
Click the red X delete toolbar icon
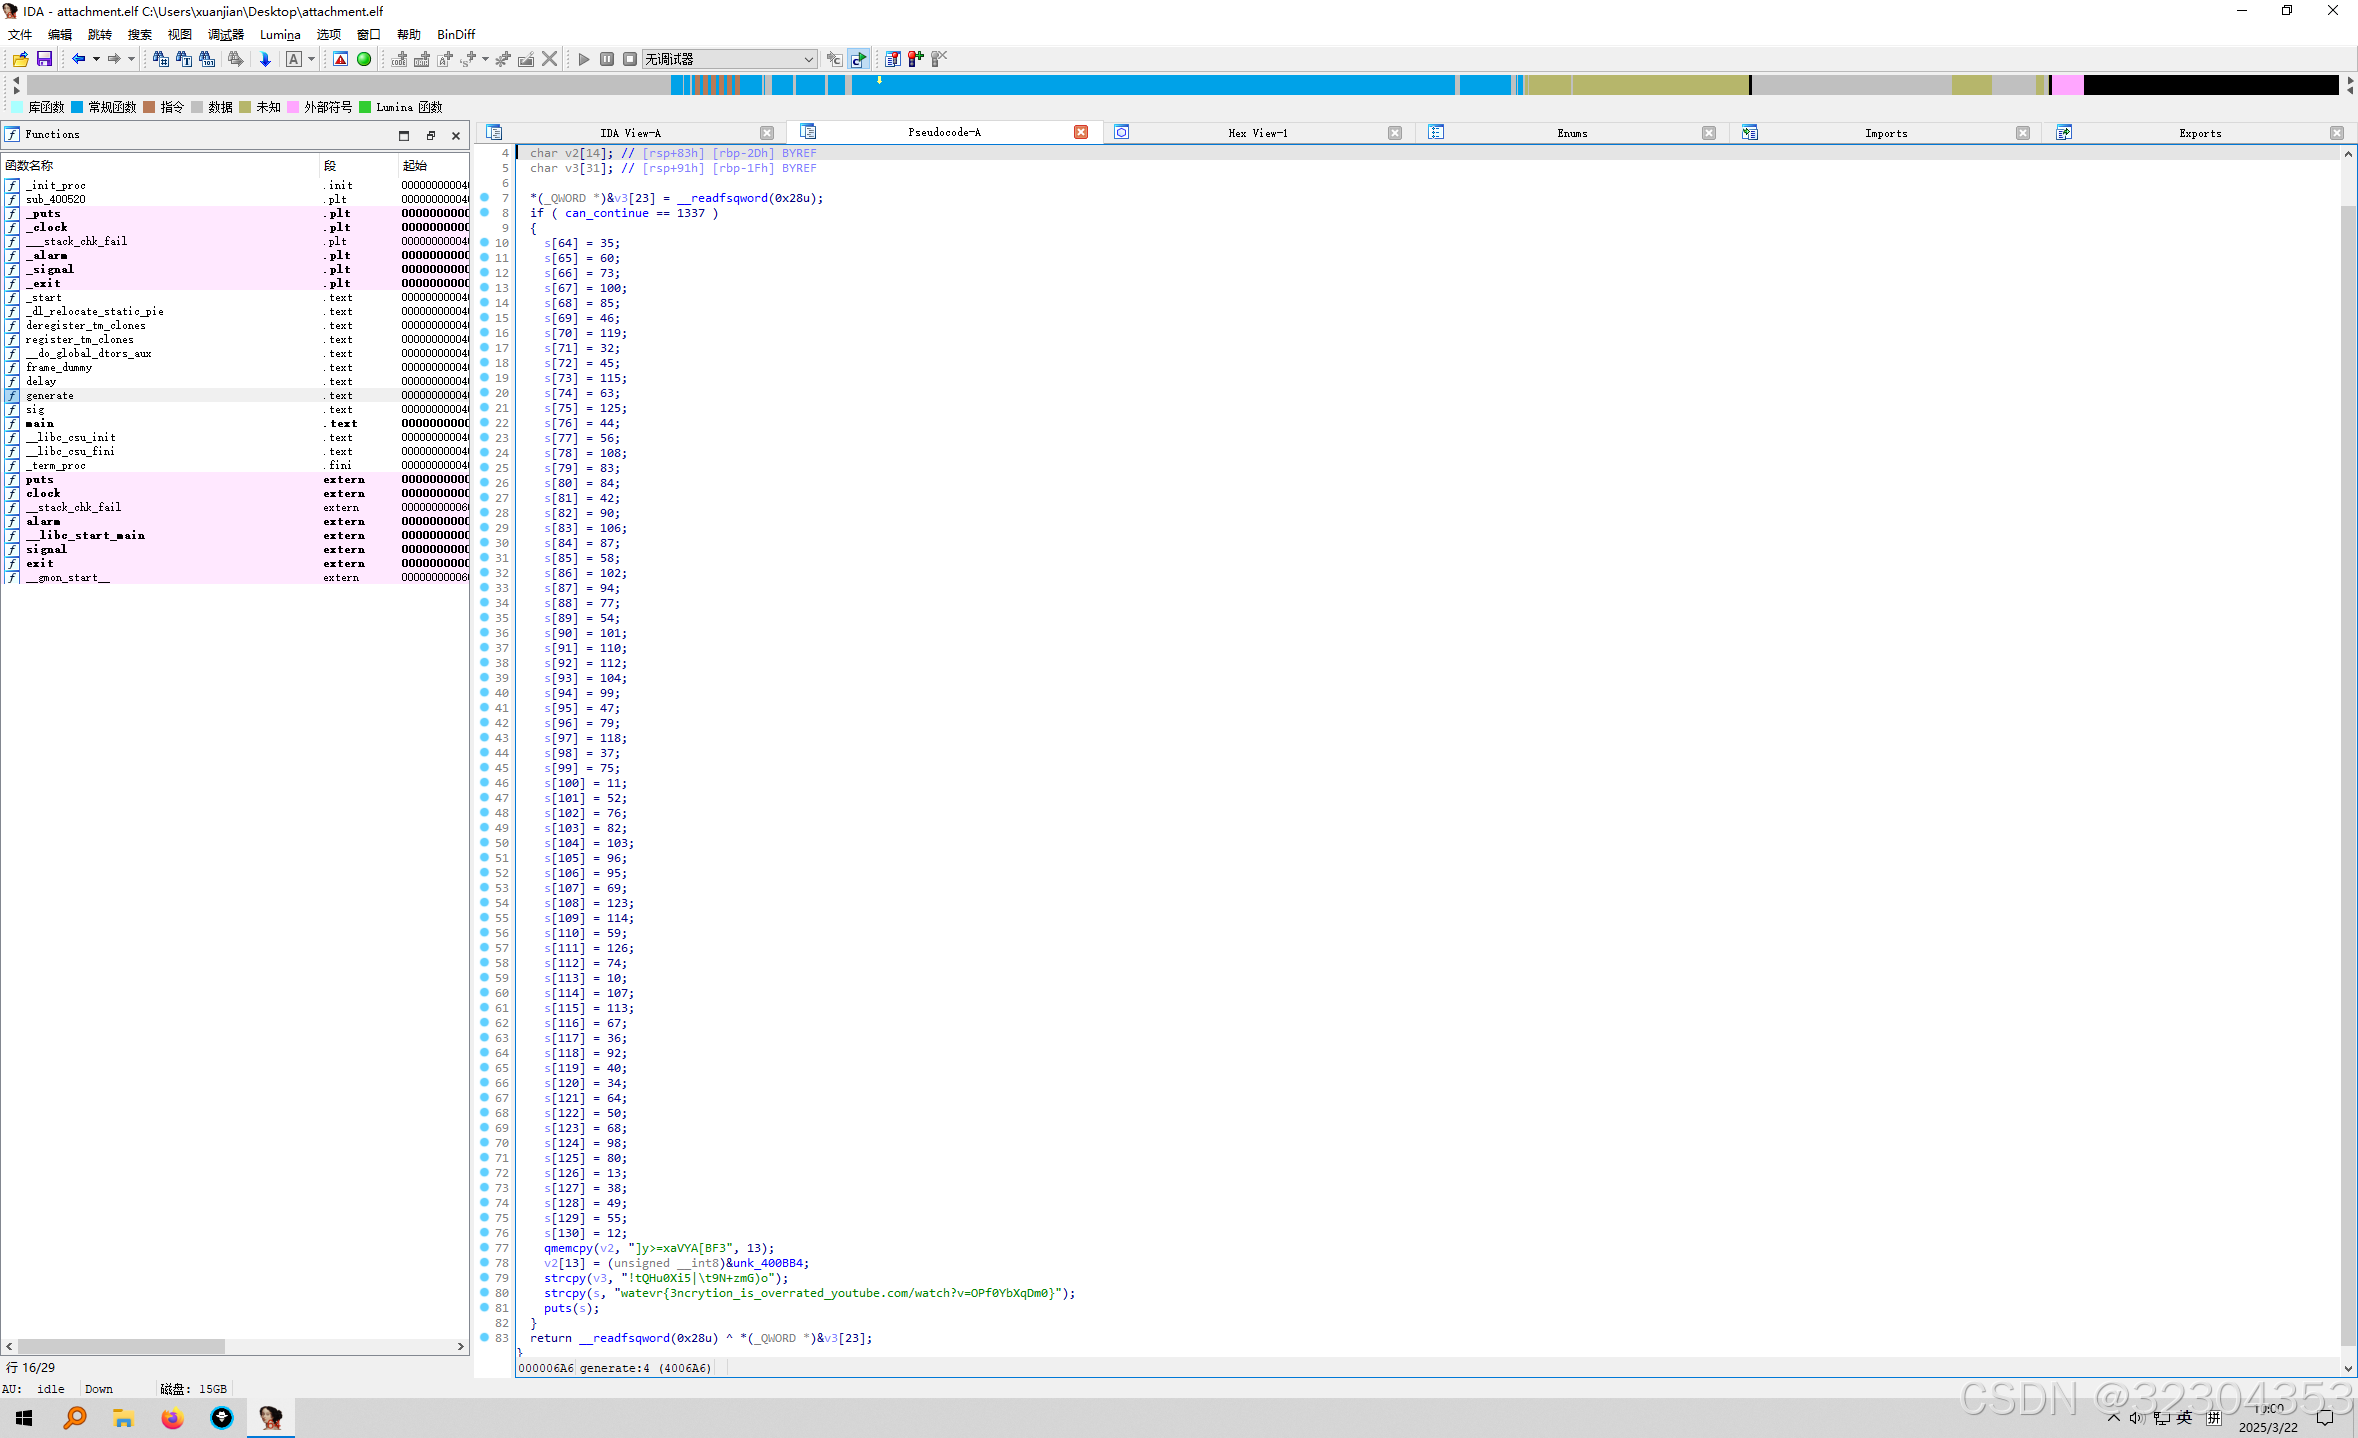pyautogui.click(x=549, y=59)
